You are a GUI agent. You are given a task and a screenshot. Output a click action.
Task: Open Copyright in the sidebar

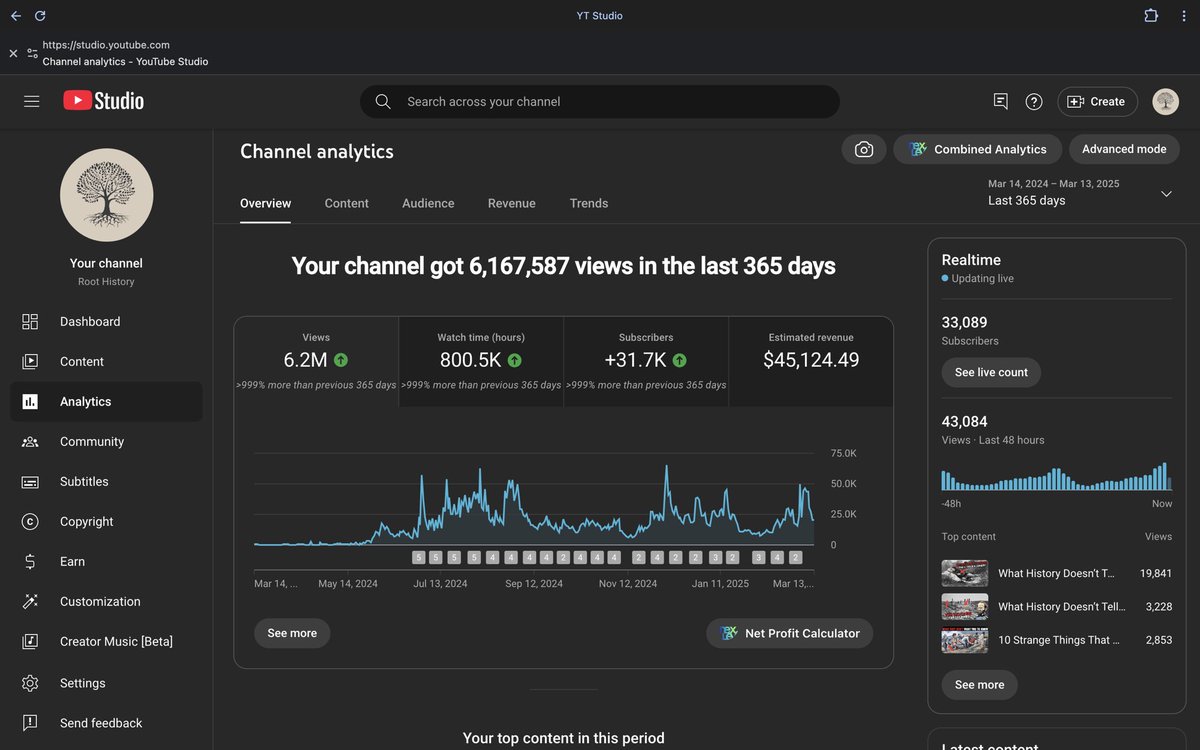[x=106, y=522]
